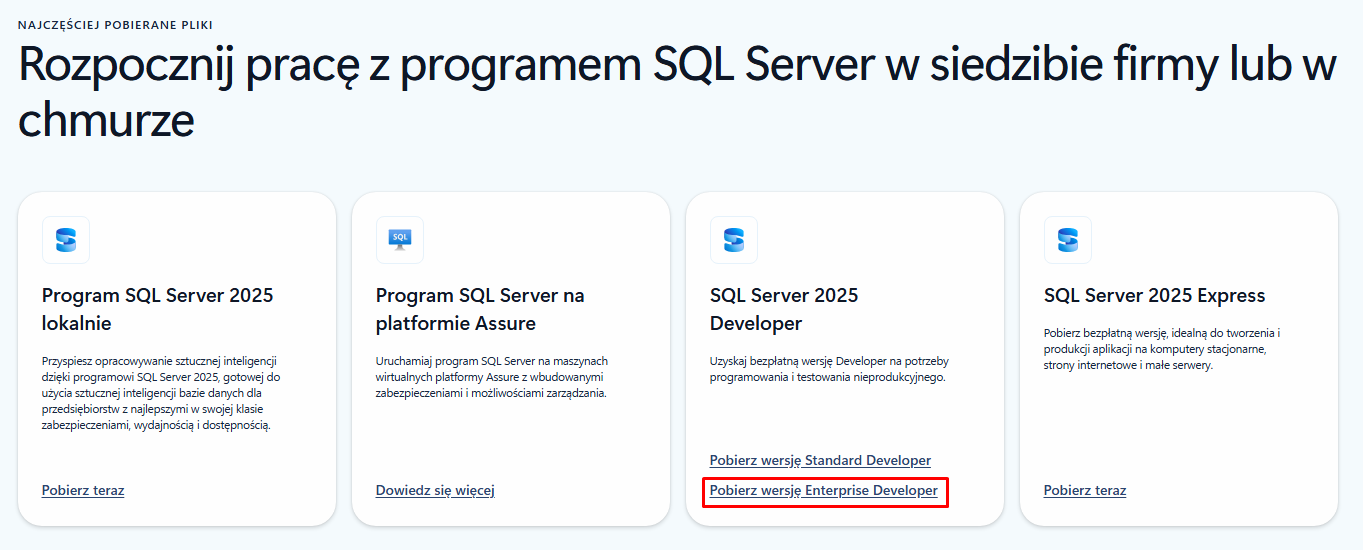Click the SQL monitor icon on the Assure card

click(x=400, y=240)
